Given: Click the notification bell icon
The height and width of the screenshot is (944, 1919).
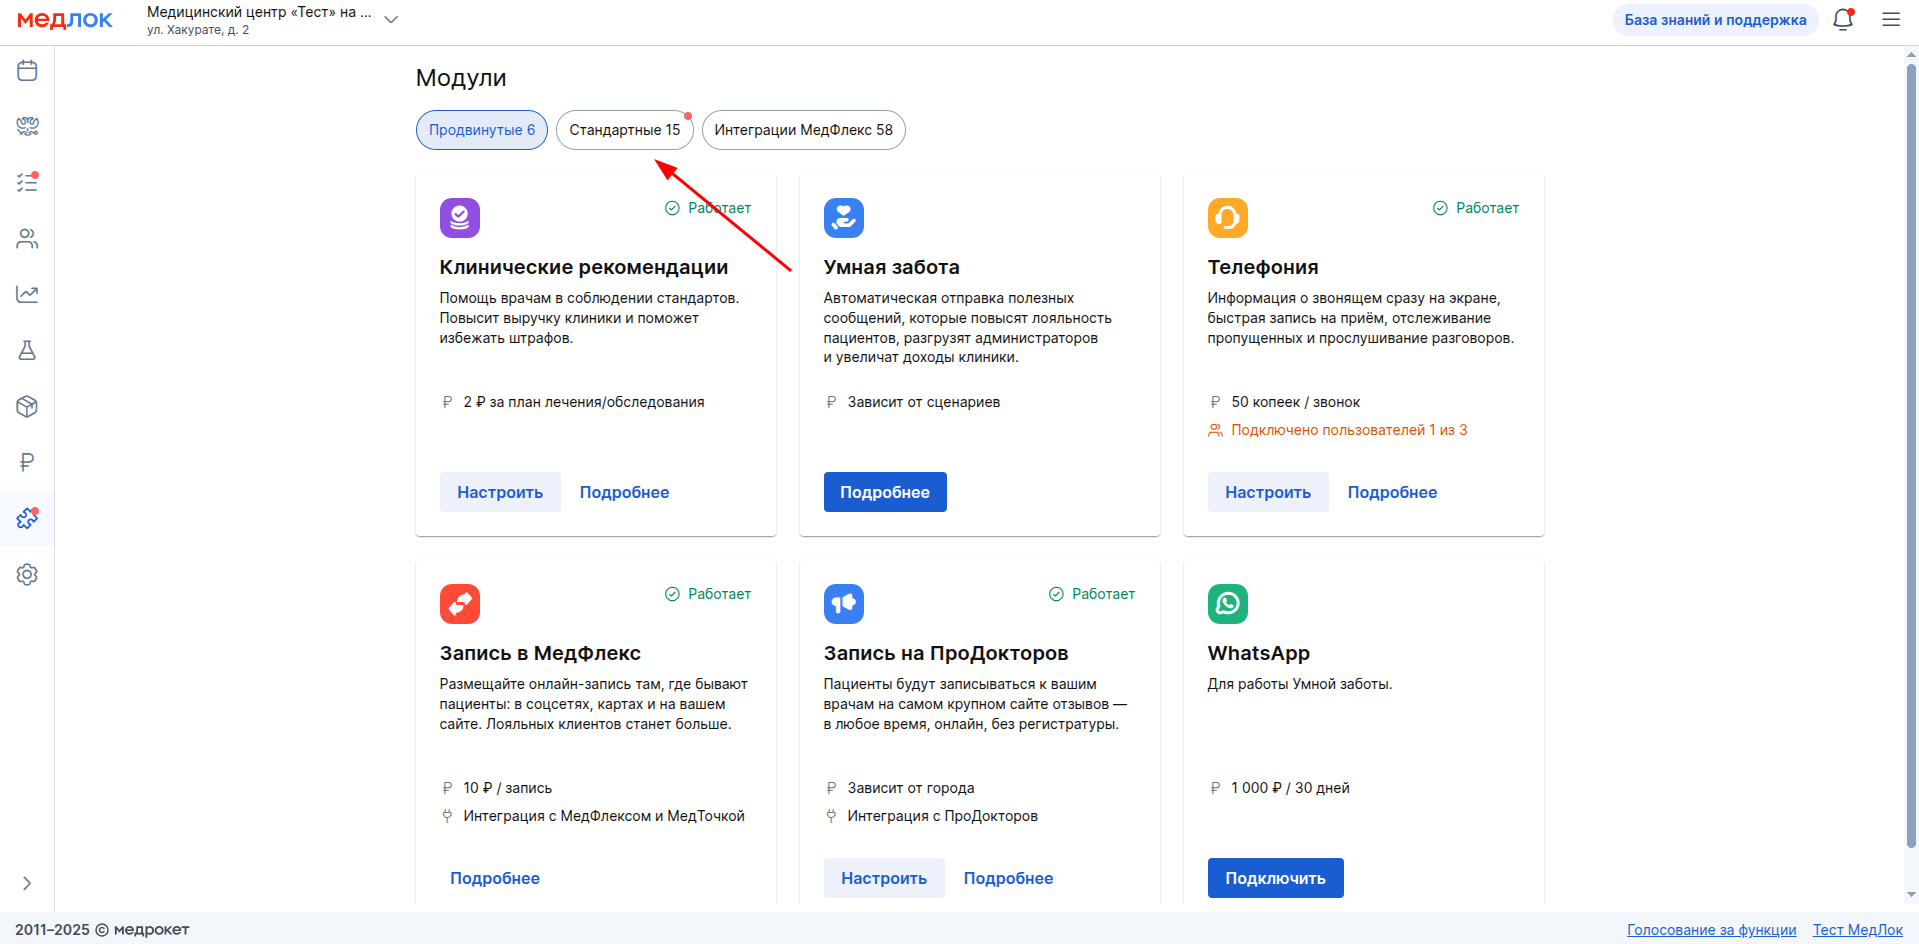Looking at the screenshot, I should coord(1843,20).
